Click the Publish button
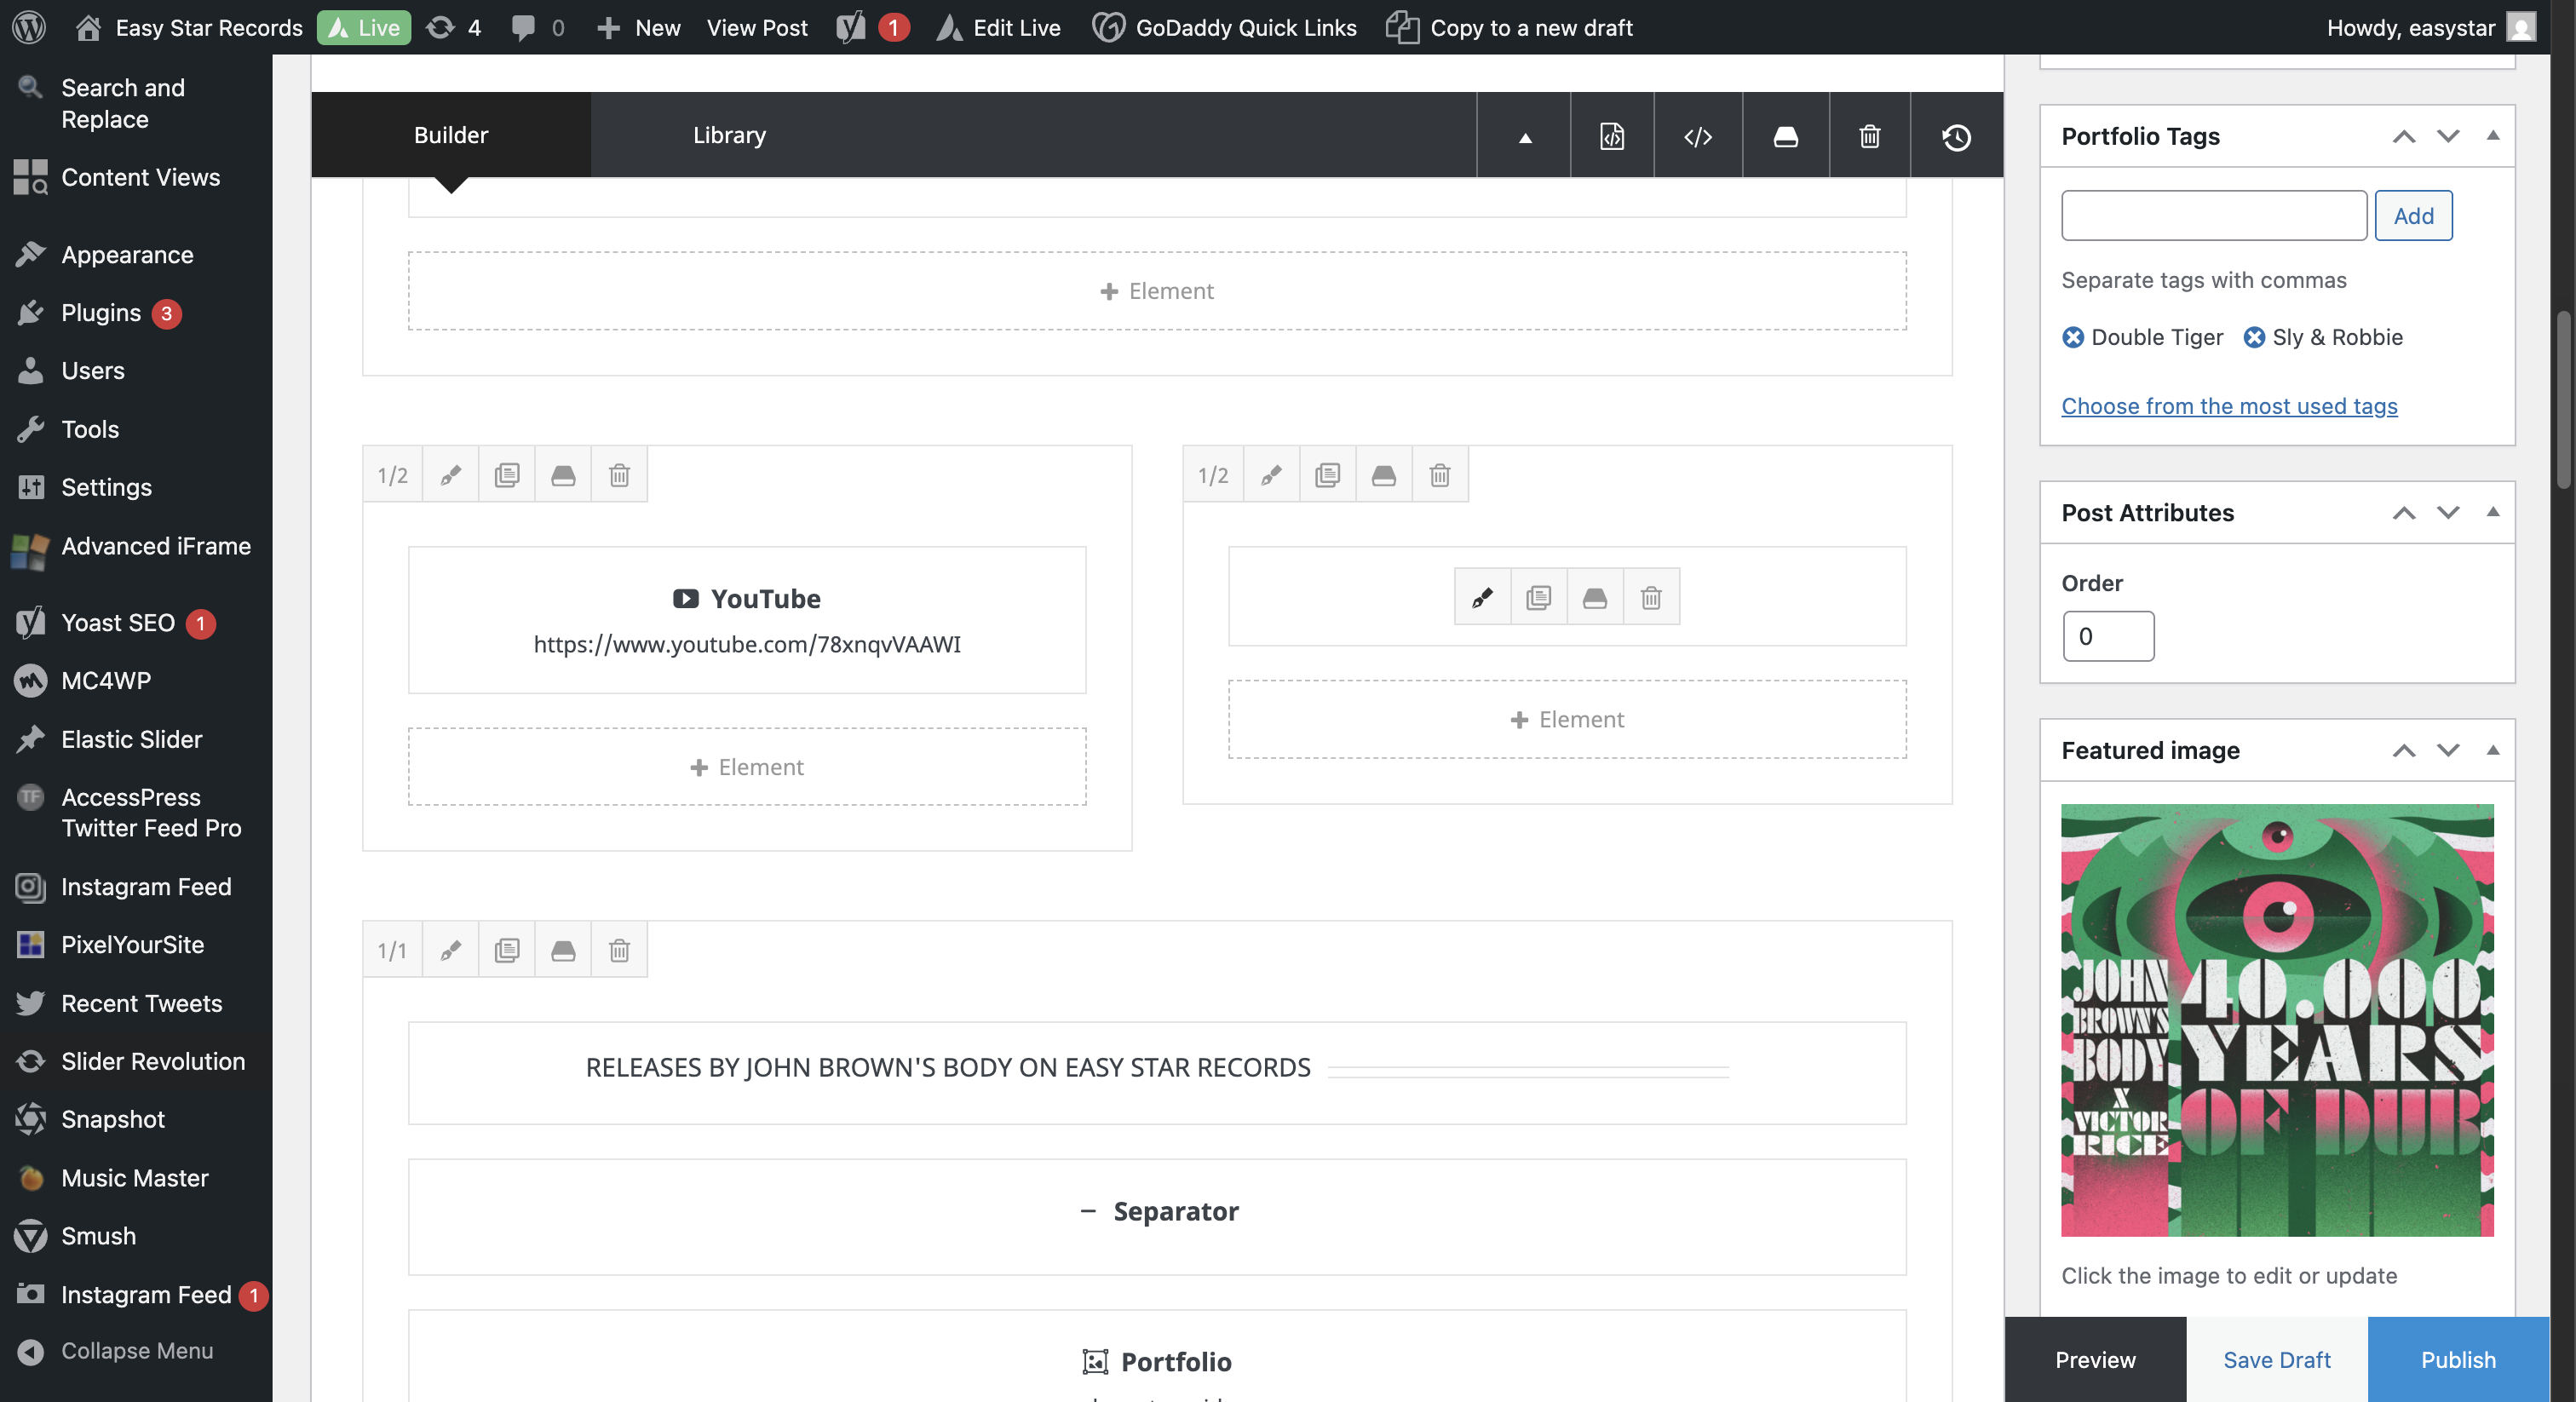 pyautogui.click(x=2457, y=1359)
